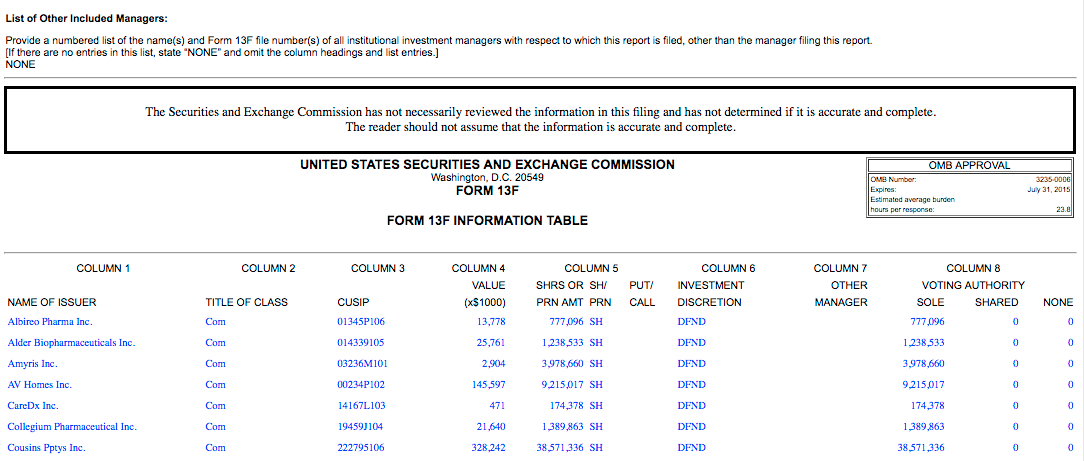
Task: Click CUSIP 00234P102 for AV Homes
Action: [361, 385]
